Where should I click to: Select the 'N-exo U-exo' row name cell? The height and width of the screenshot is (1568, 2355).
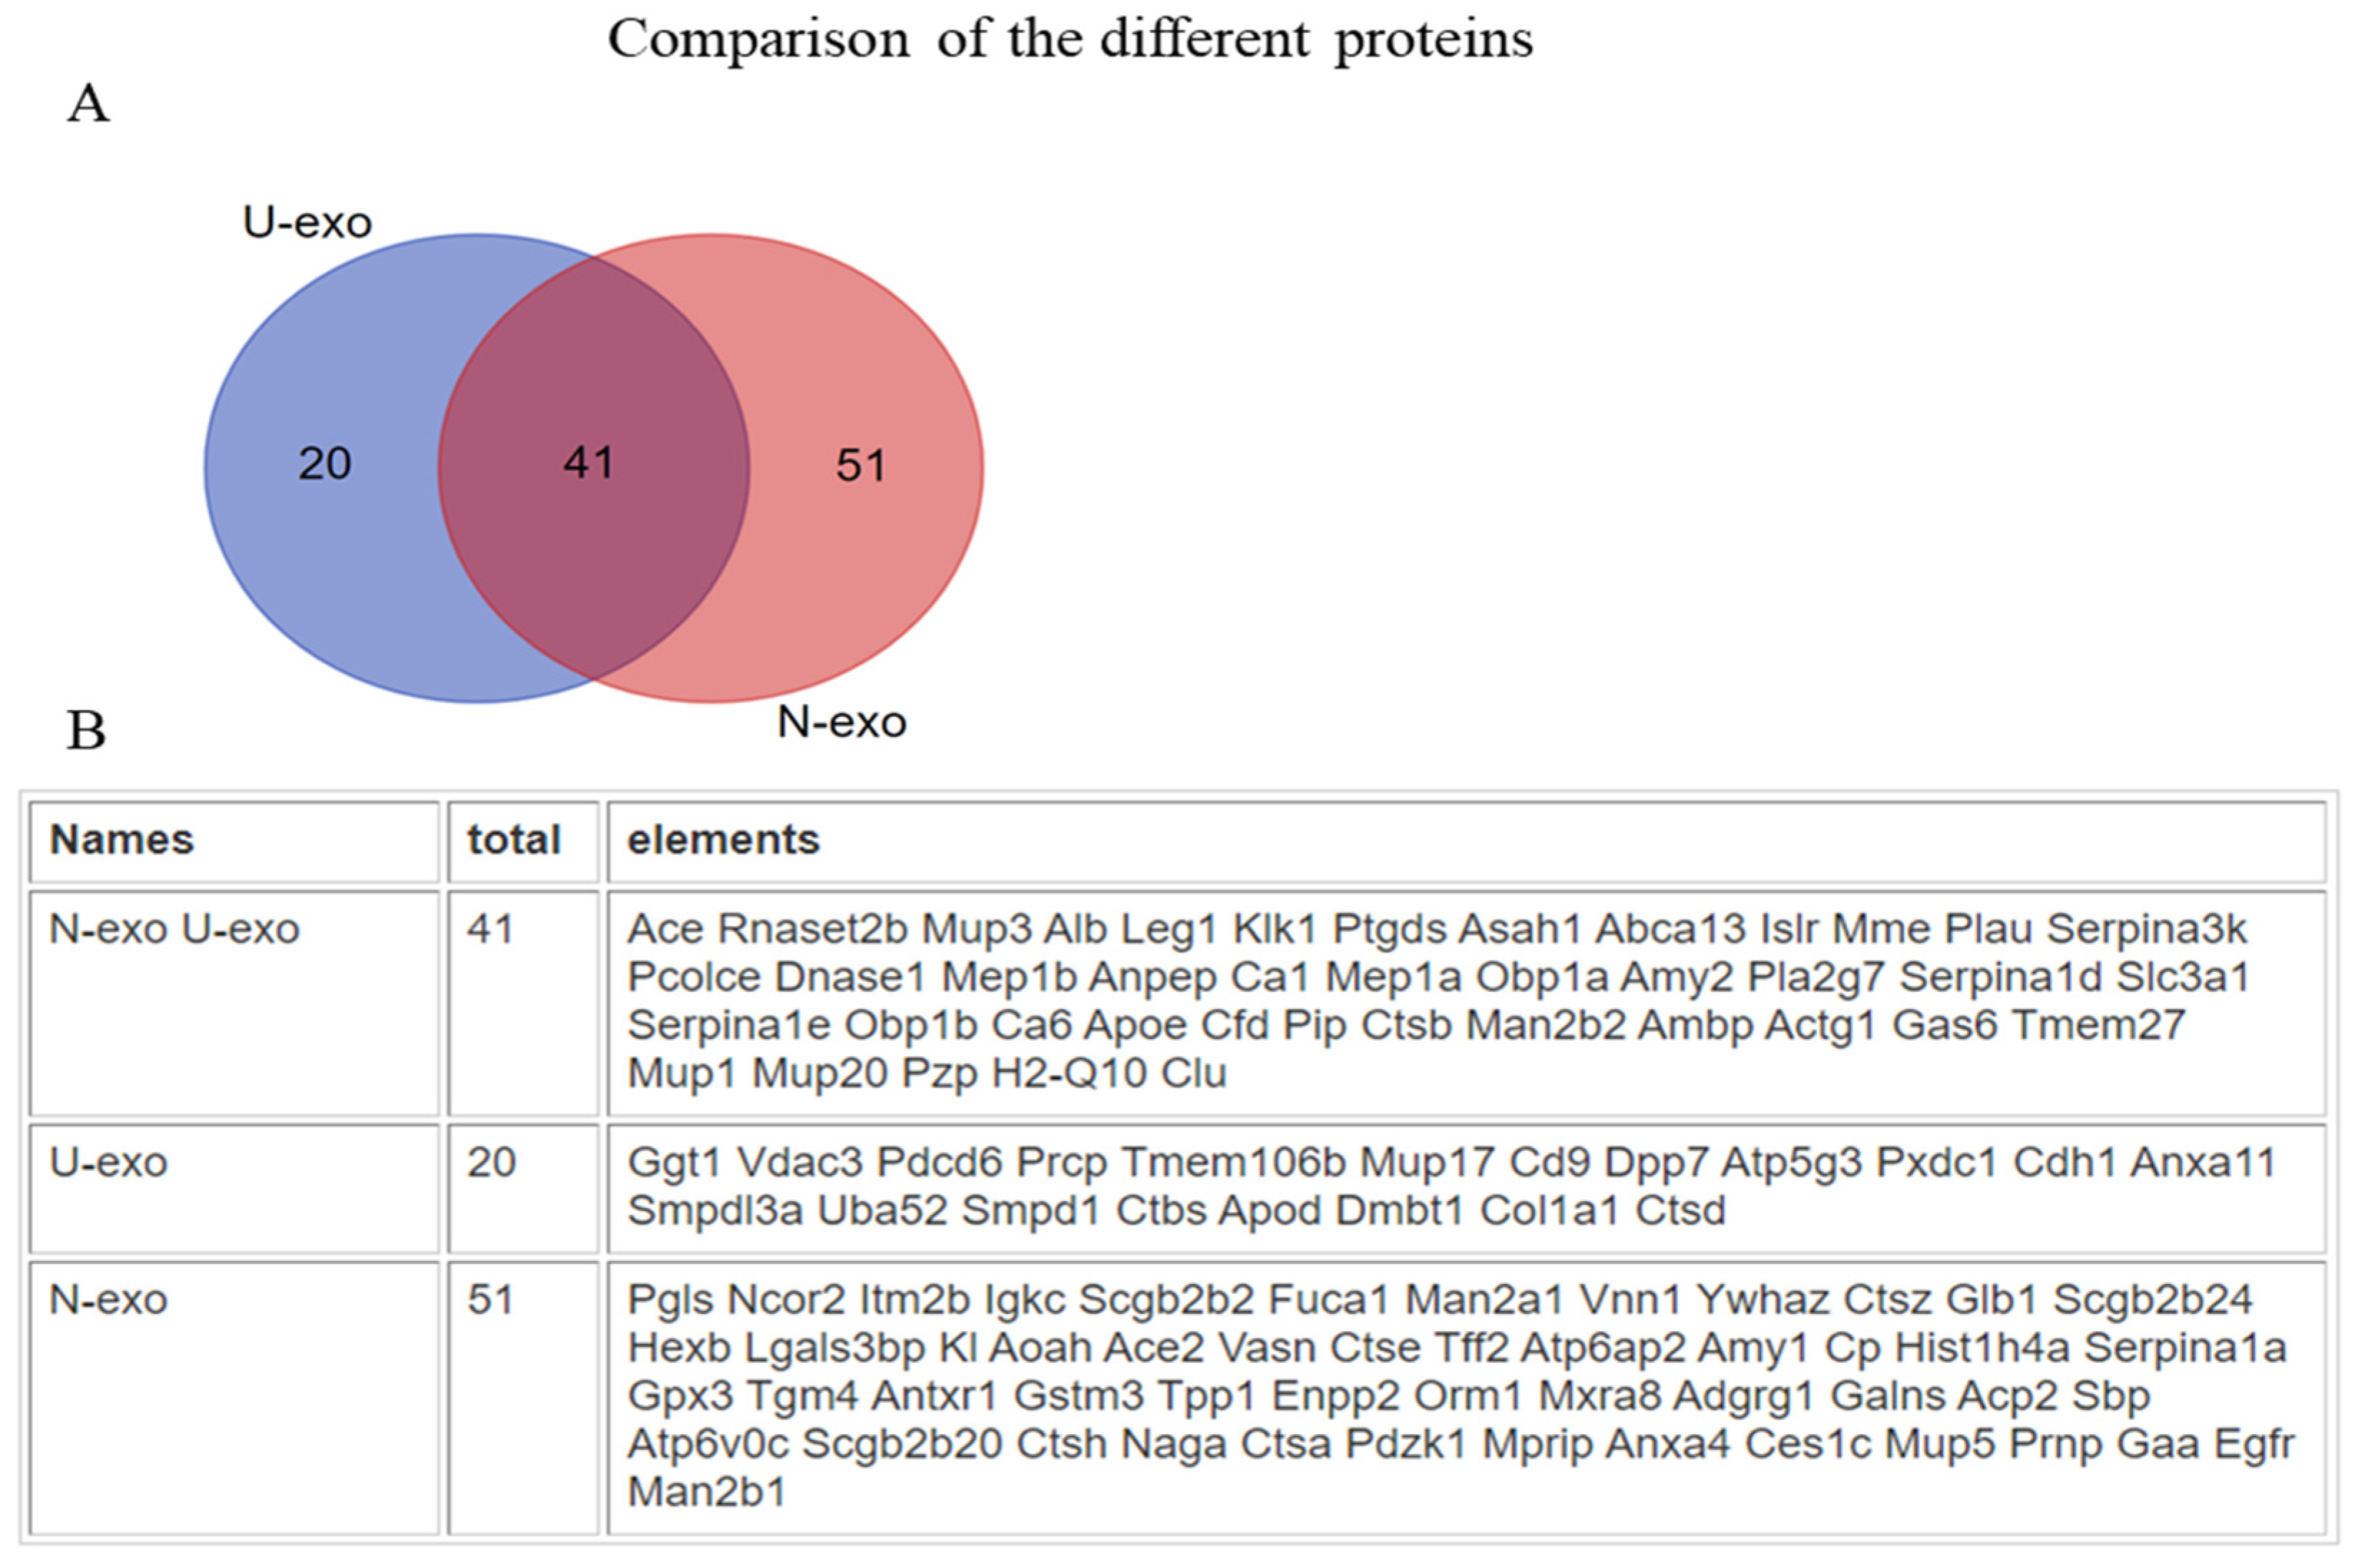pyautogui.click(x=174, y=929)
